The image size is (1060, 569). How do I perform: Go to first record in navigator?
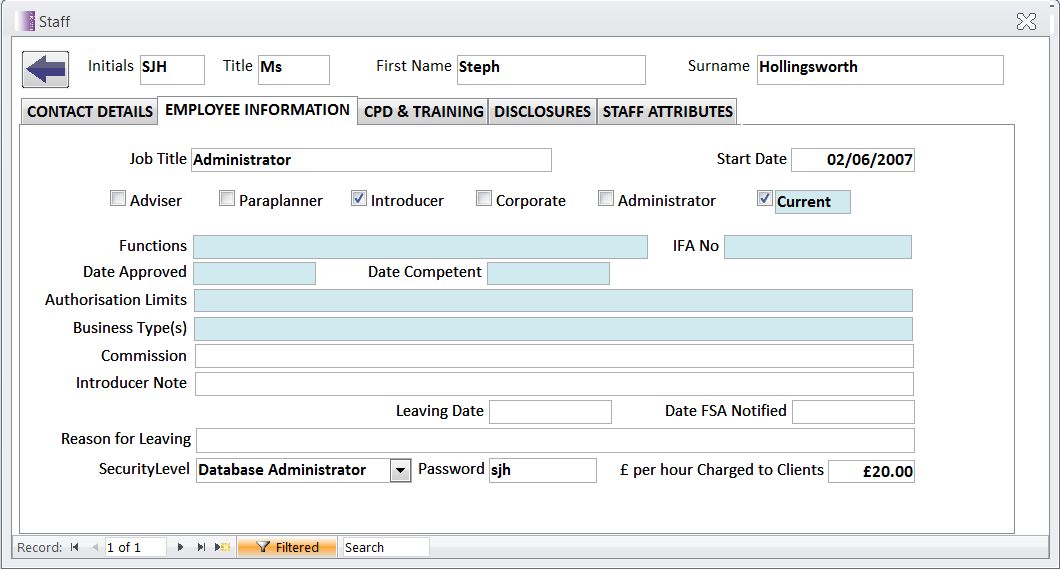pos(74,547)
